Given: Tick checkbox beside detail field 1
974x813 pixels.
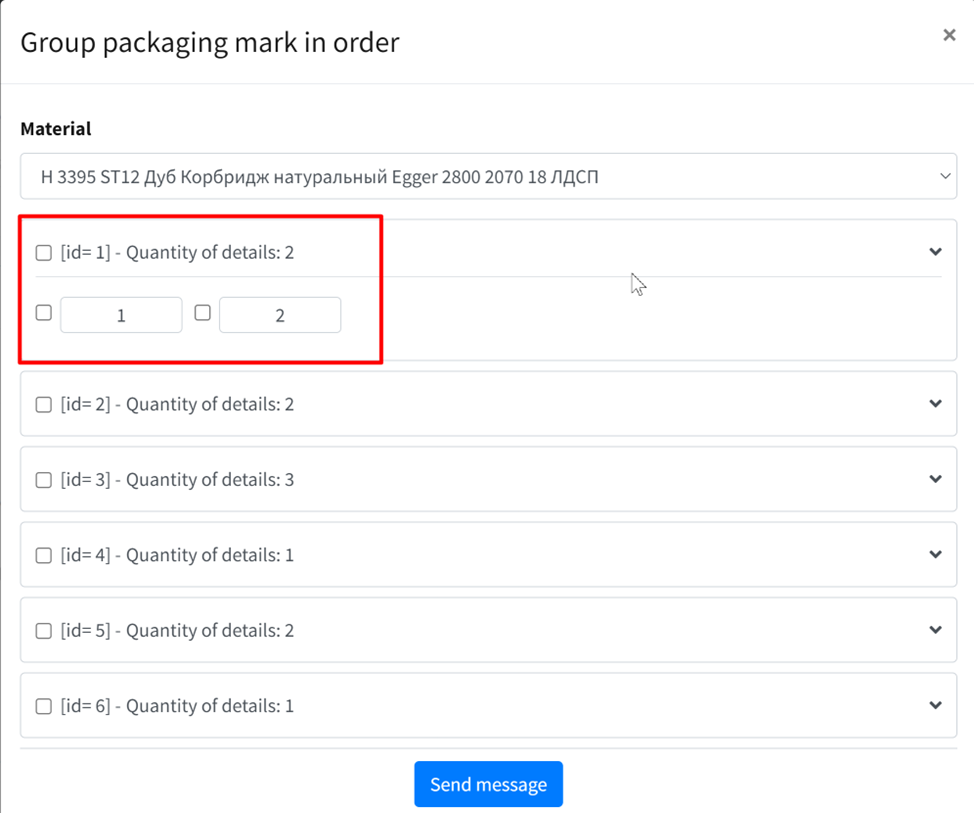Looking at the screenshot, I should [44, 313].
